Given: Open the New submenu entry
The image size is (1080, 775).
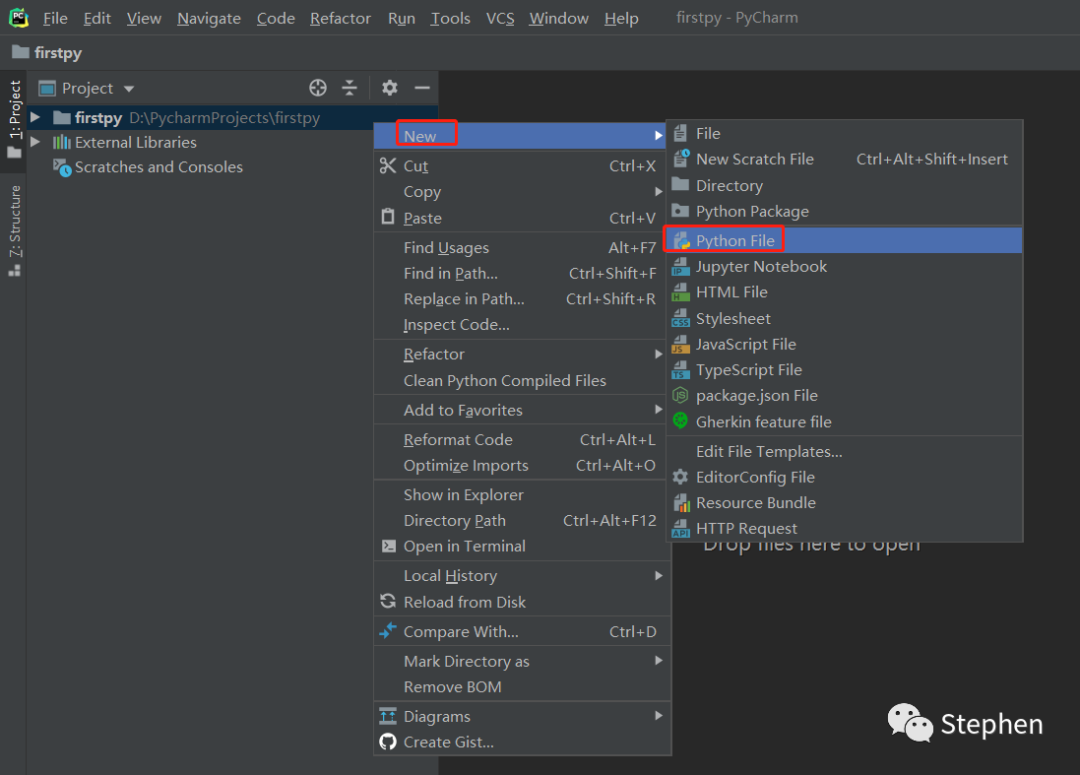Looking at the screenshot, I should [x=522, y=136].
